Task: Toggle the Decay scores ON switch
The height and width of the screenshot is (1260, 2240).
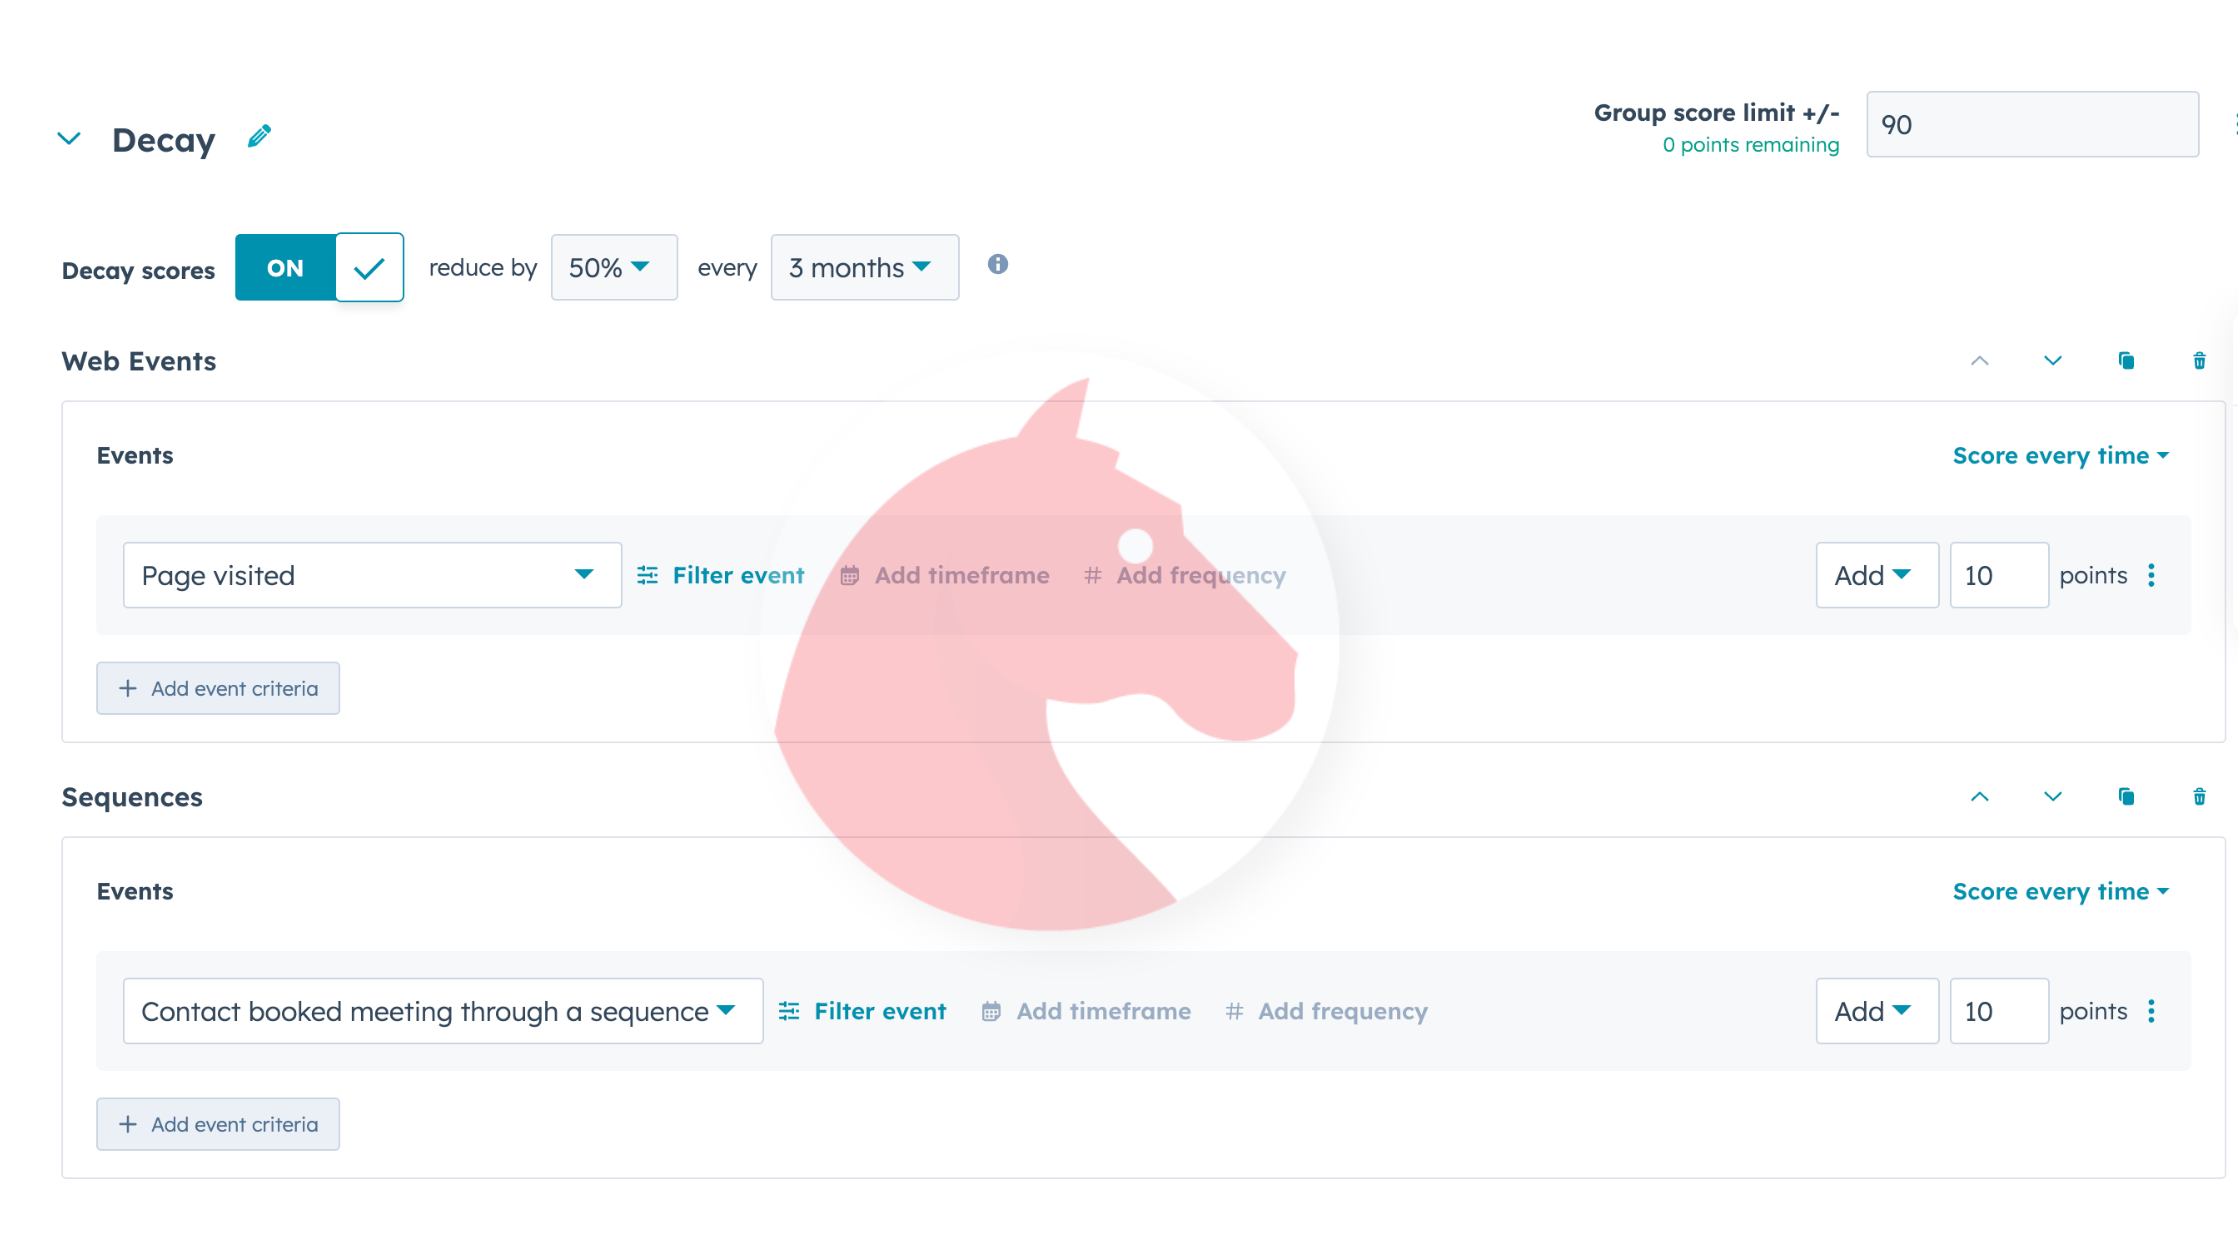Action: pyautogui.click(x=319, y=267)
